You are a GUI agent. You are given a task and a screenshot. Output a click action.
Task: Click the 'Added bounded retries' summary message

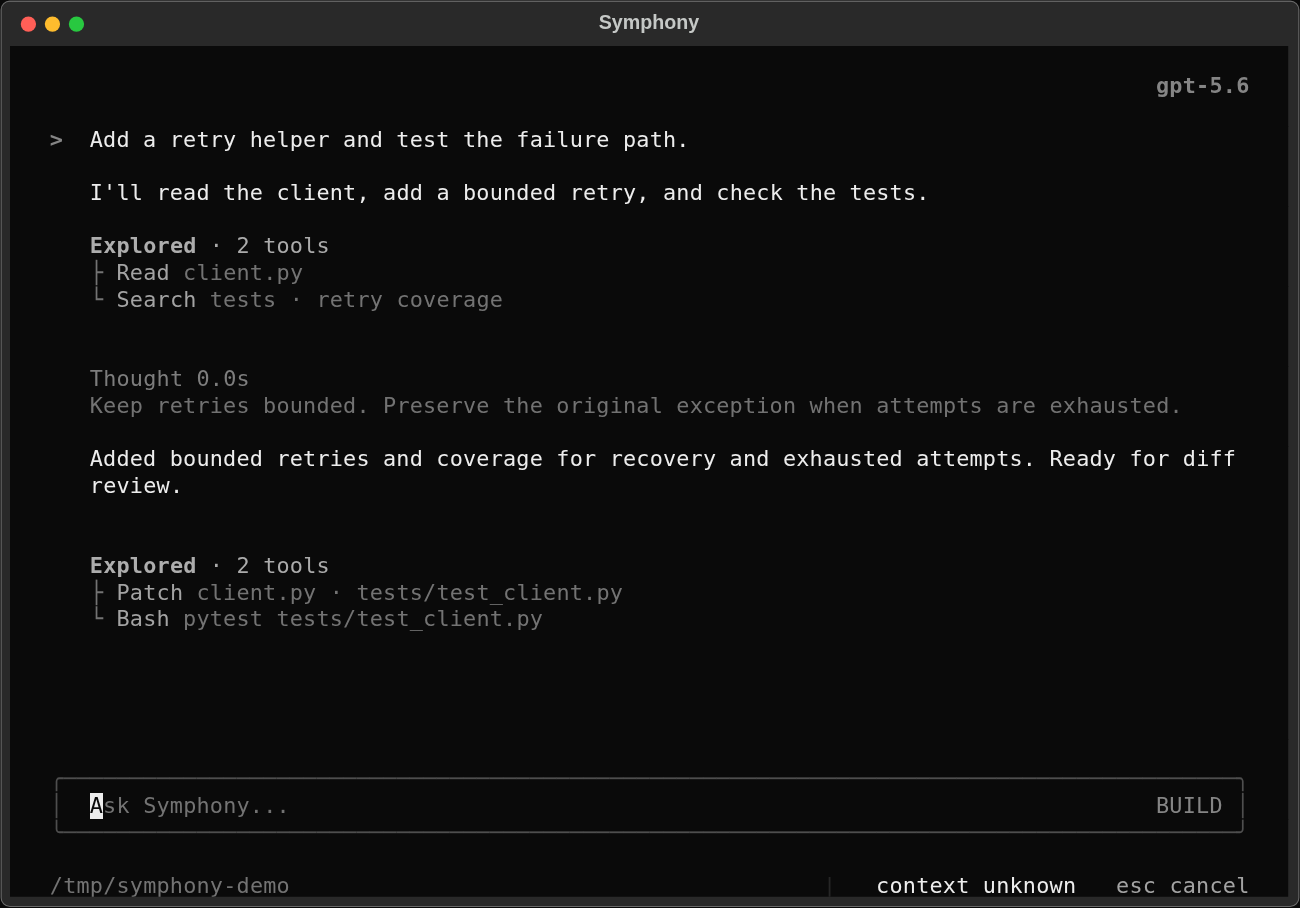[663, 472]
